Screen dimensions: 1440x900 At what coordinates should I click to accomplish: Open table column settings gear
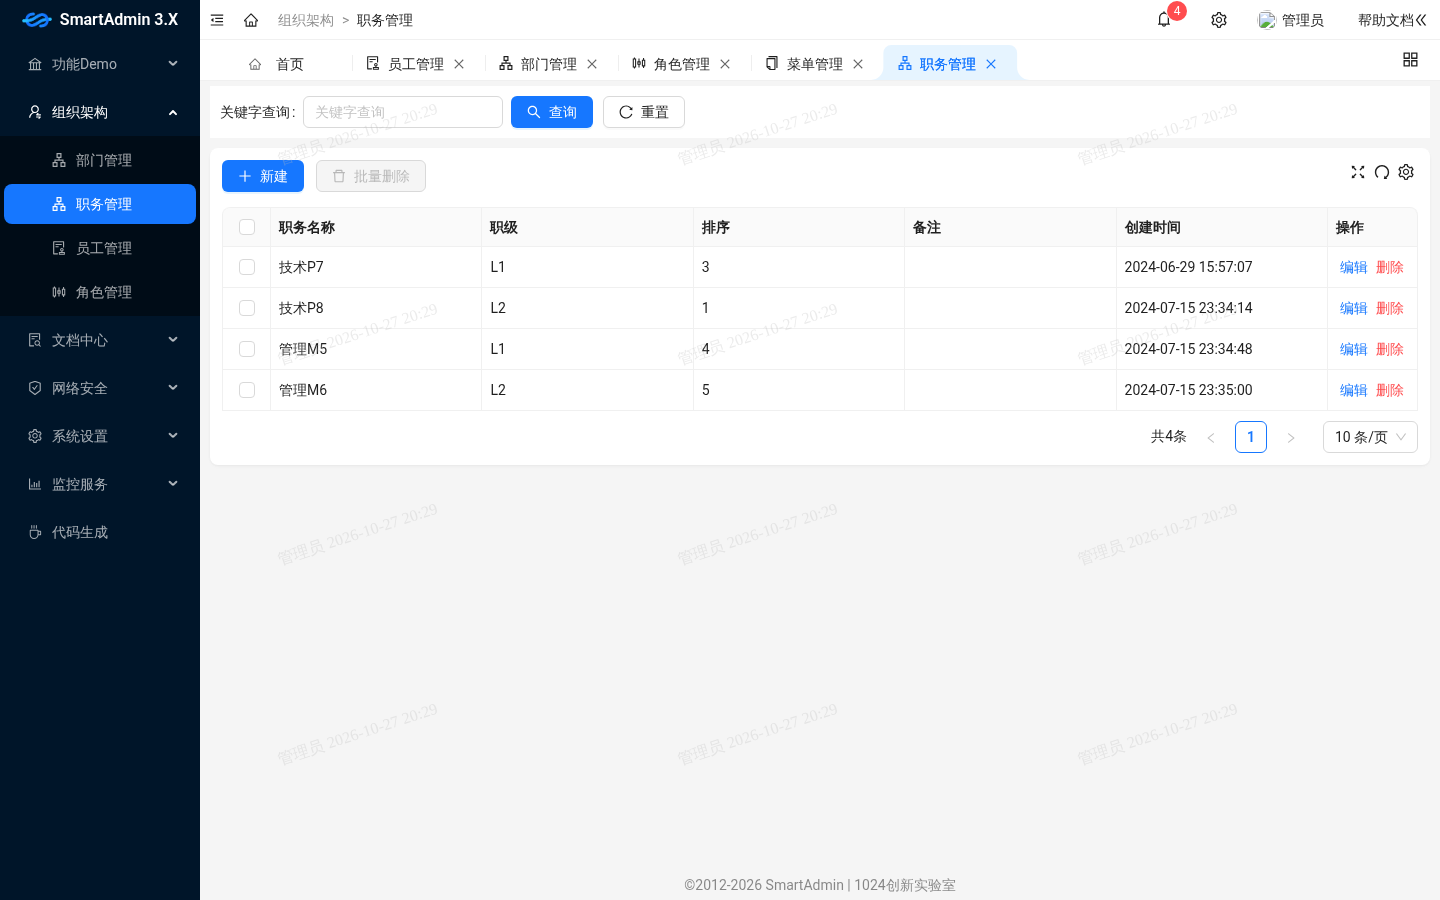tap(1406, 172)
